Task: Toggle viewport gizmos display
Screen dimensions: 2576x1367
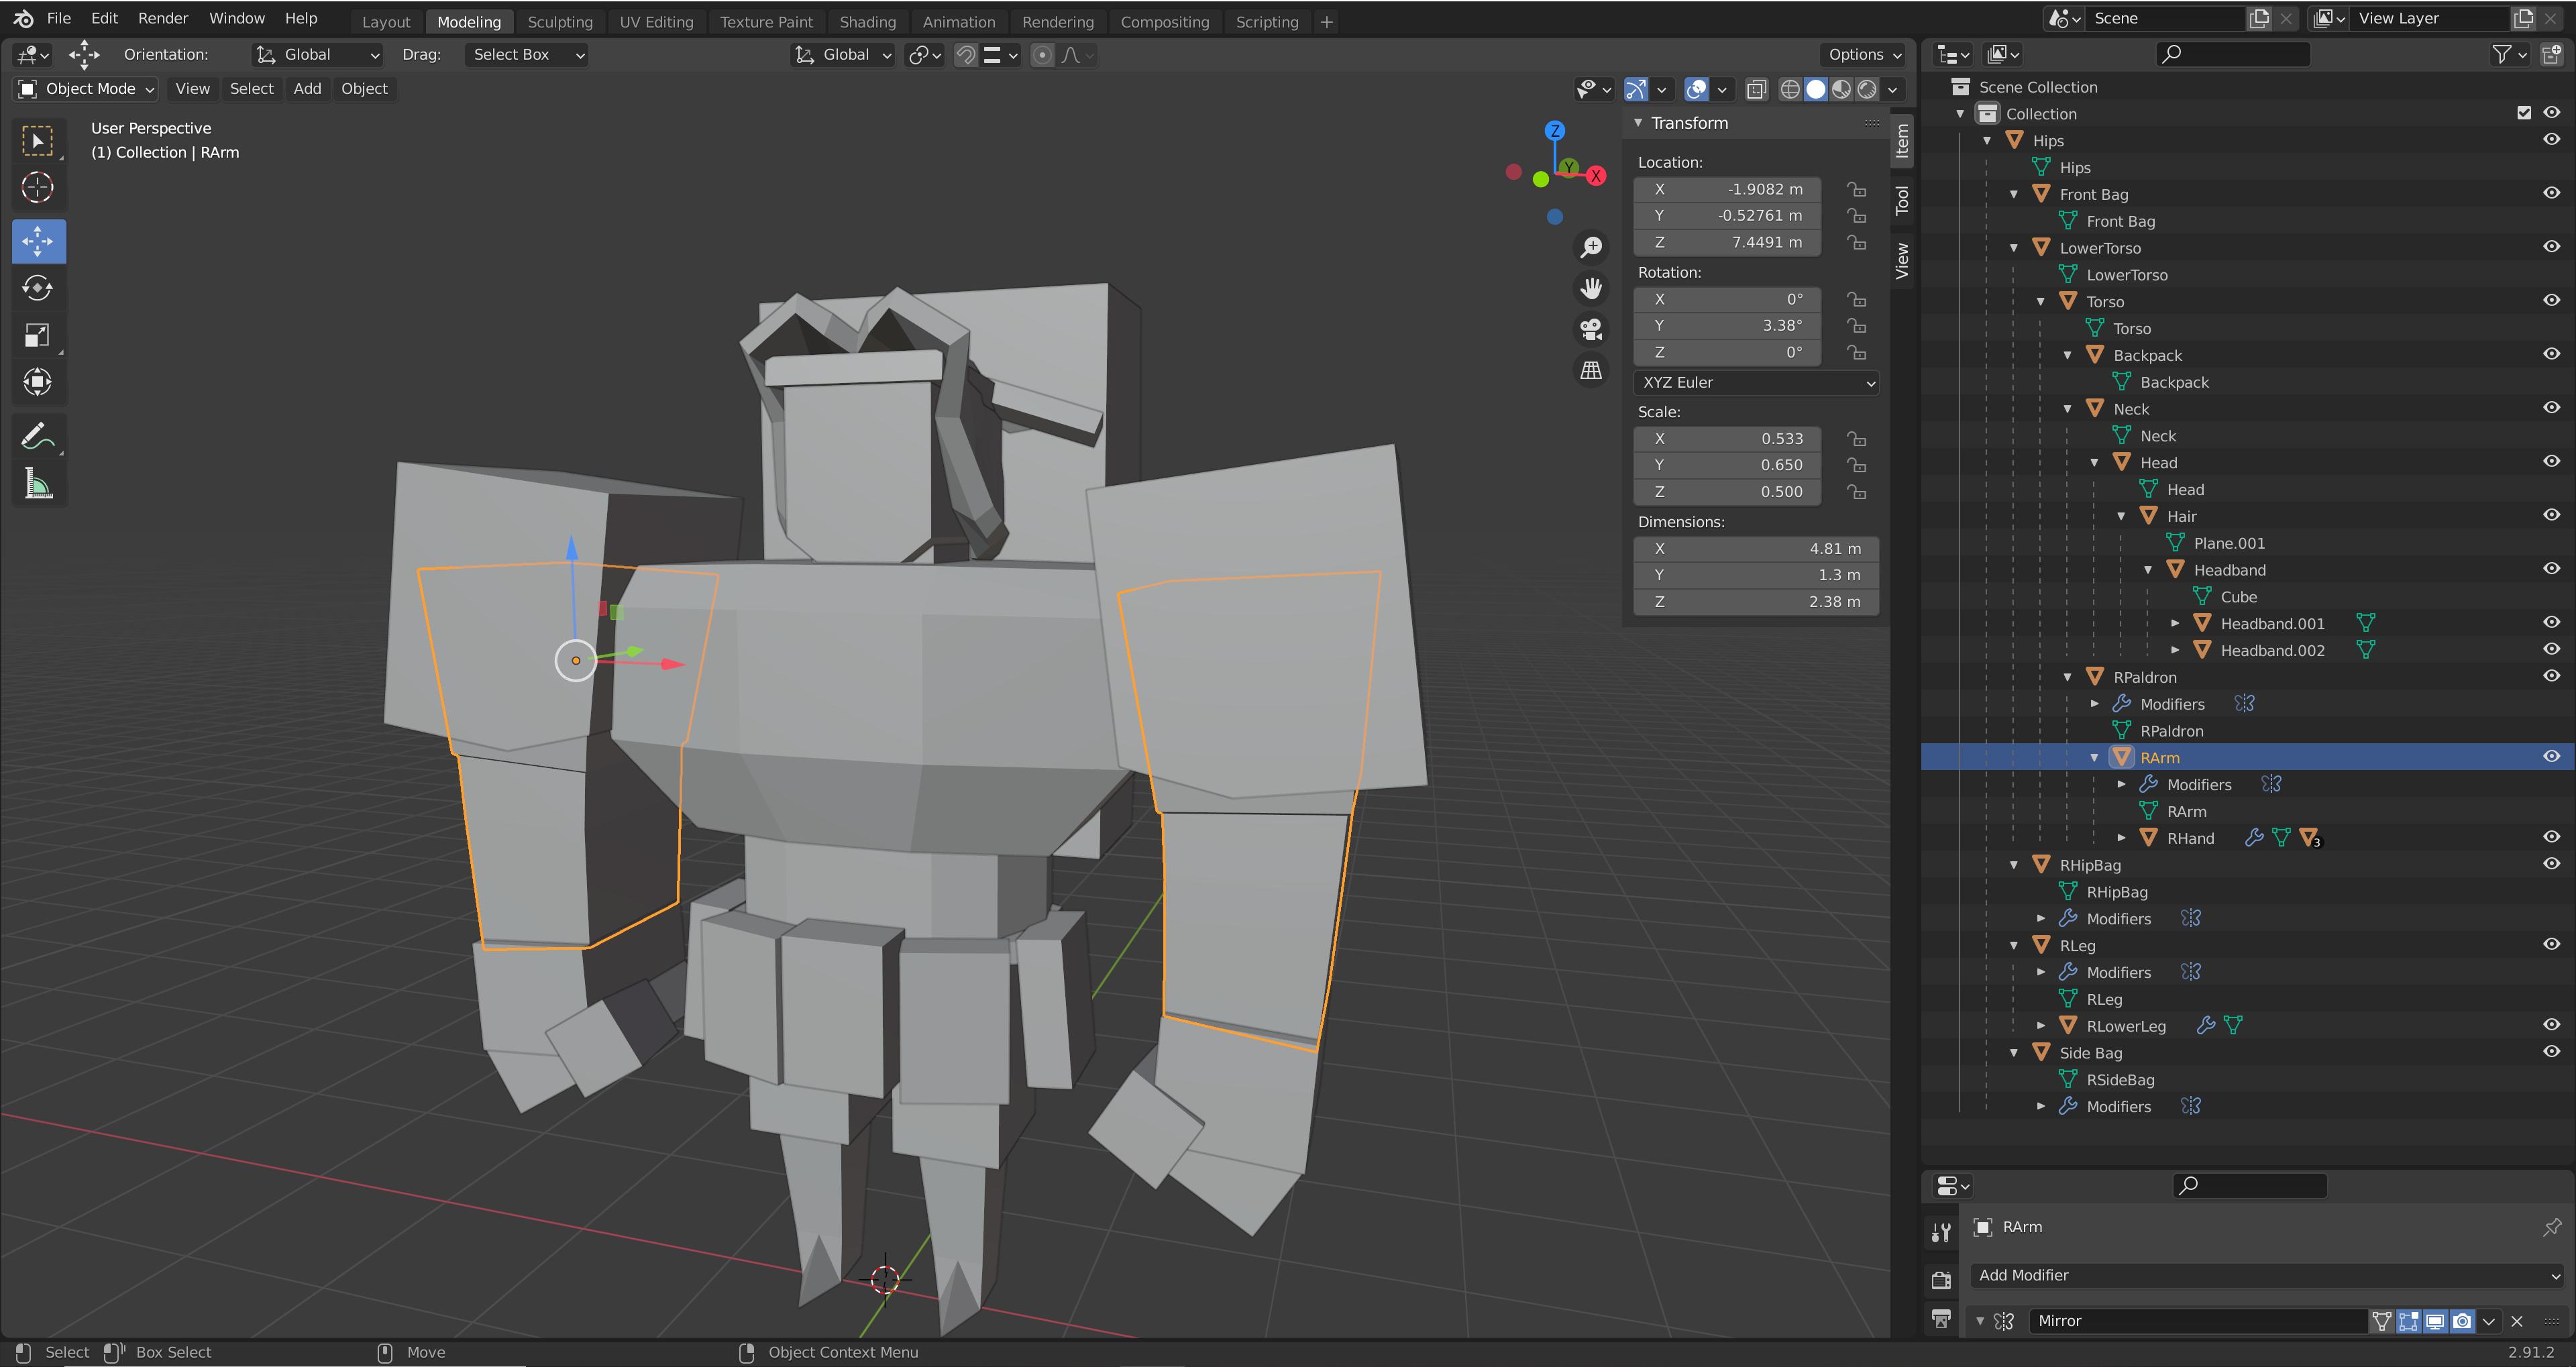Action: (x=1636, y=89)
